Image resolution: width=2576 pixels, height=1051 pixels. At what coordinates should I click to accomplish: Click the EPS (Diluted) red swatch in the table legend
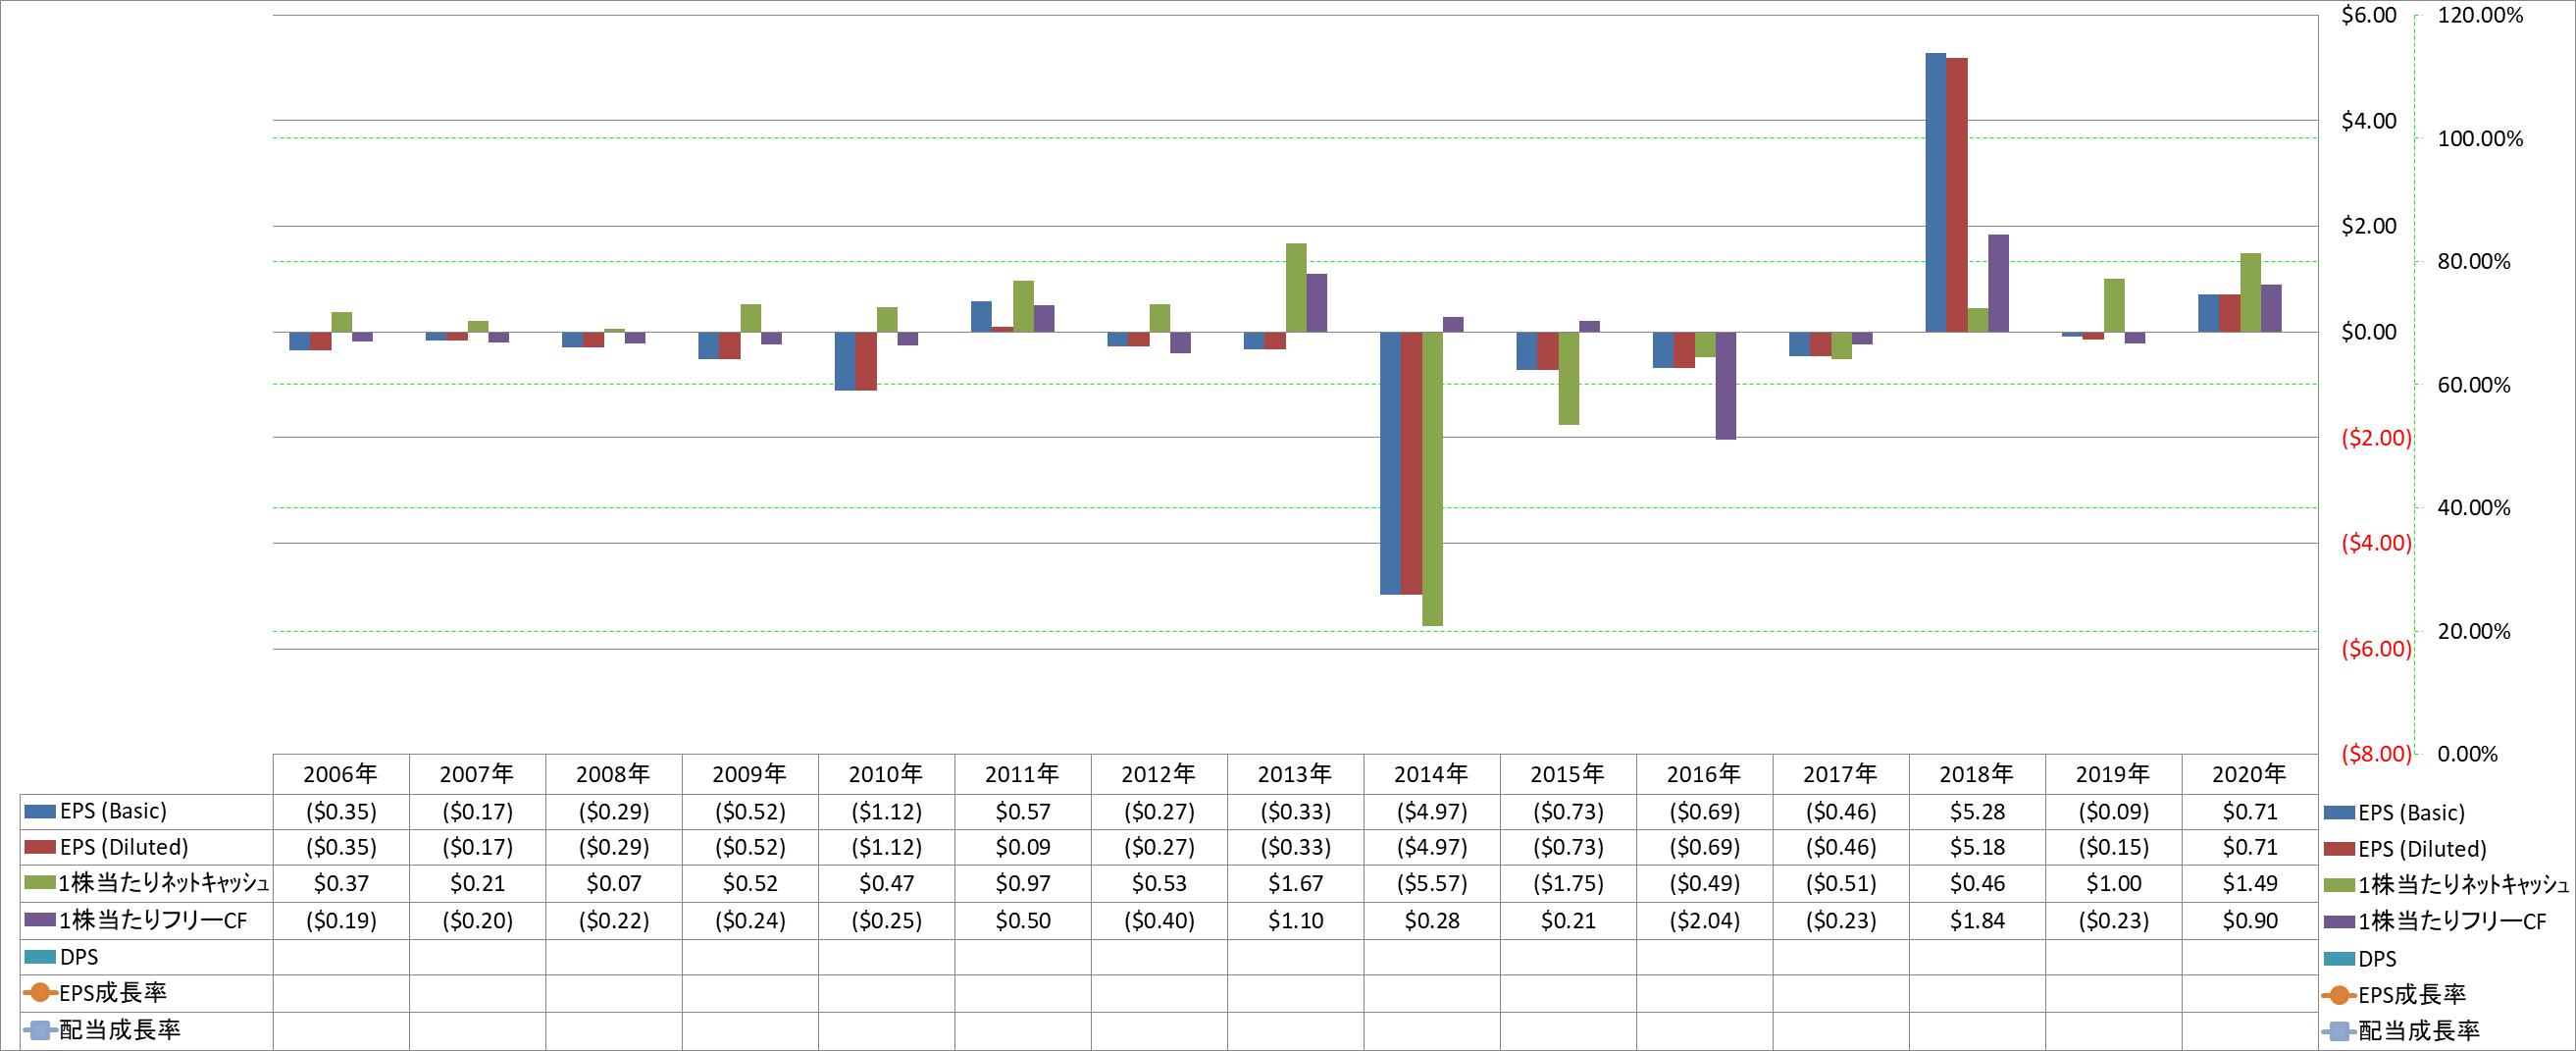click(x=40, y=847)
